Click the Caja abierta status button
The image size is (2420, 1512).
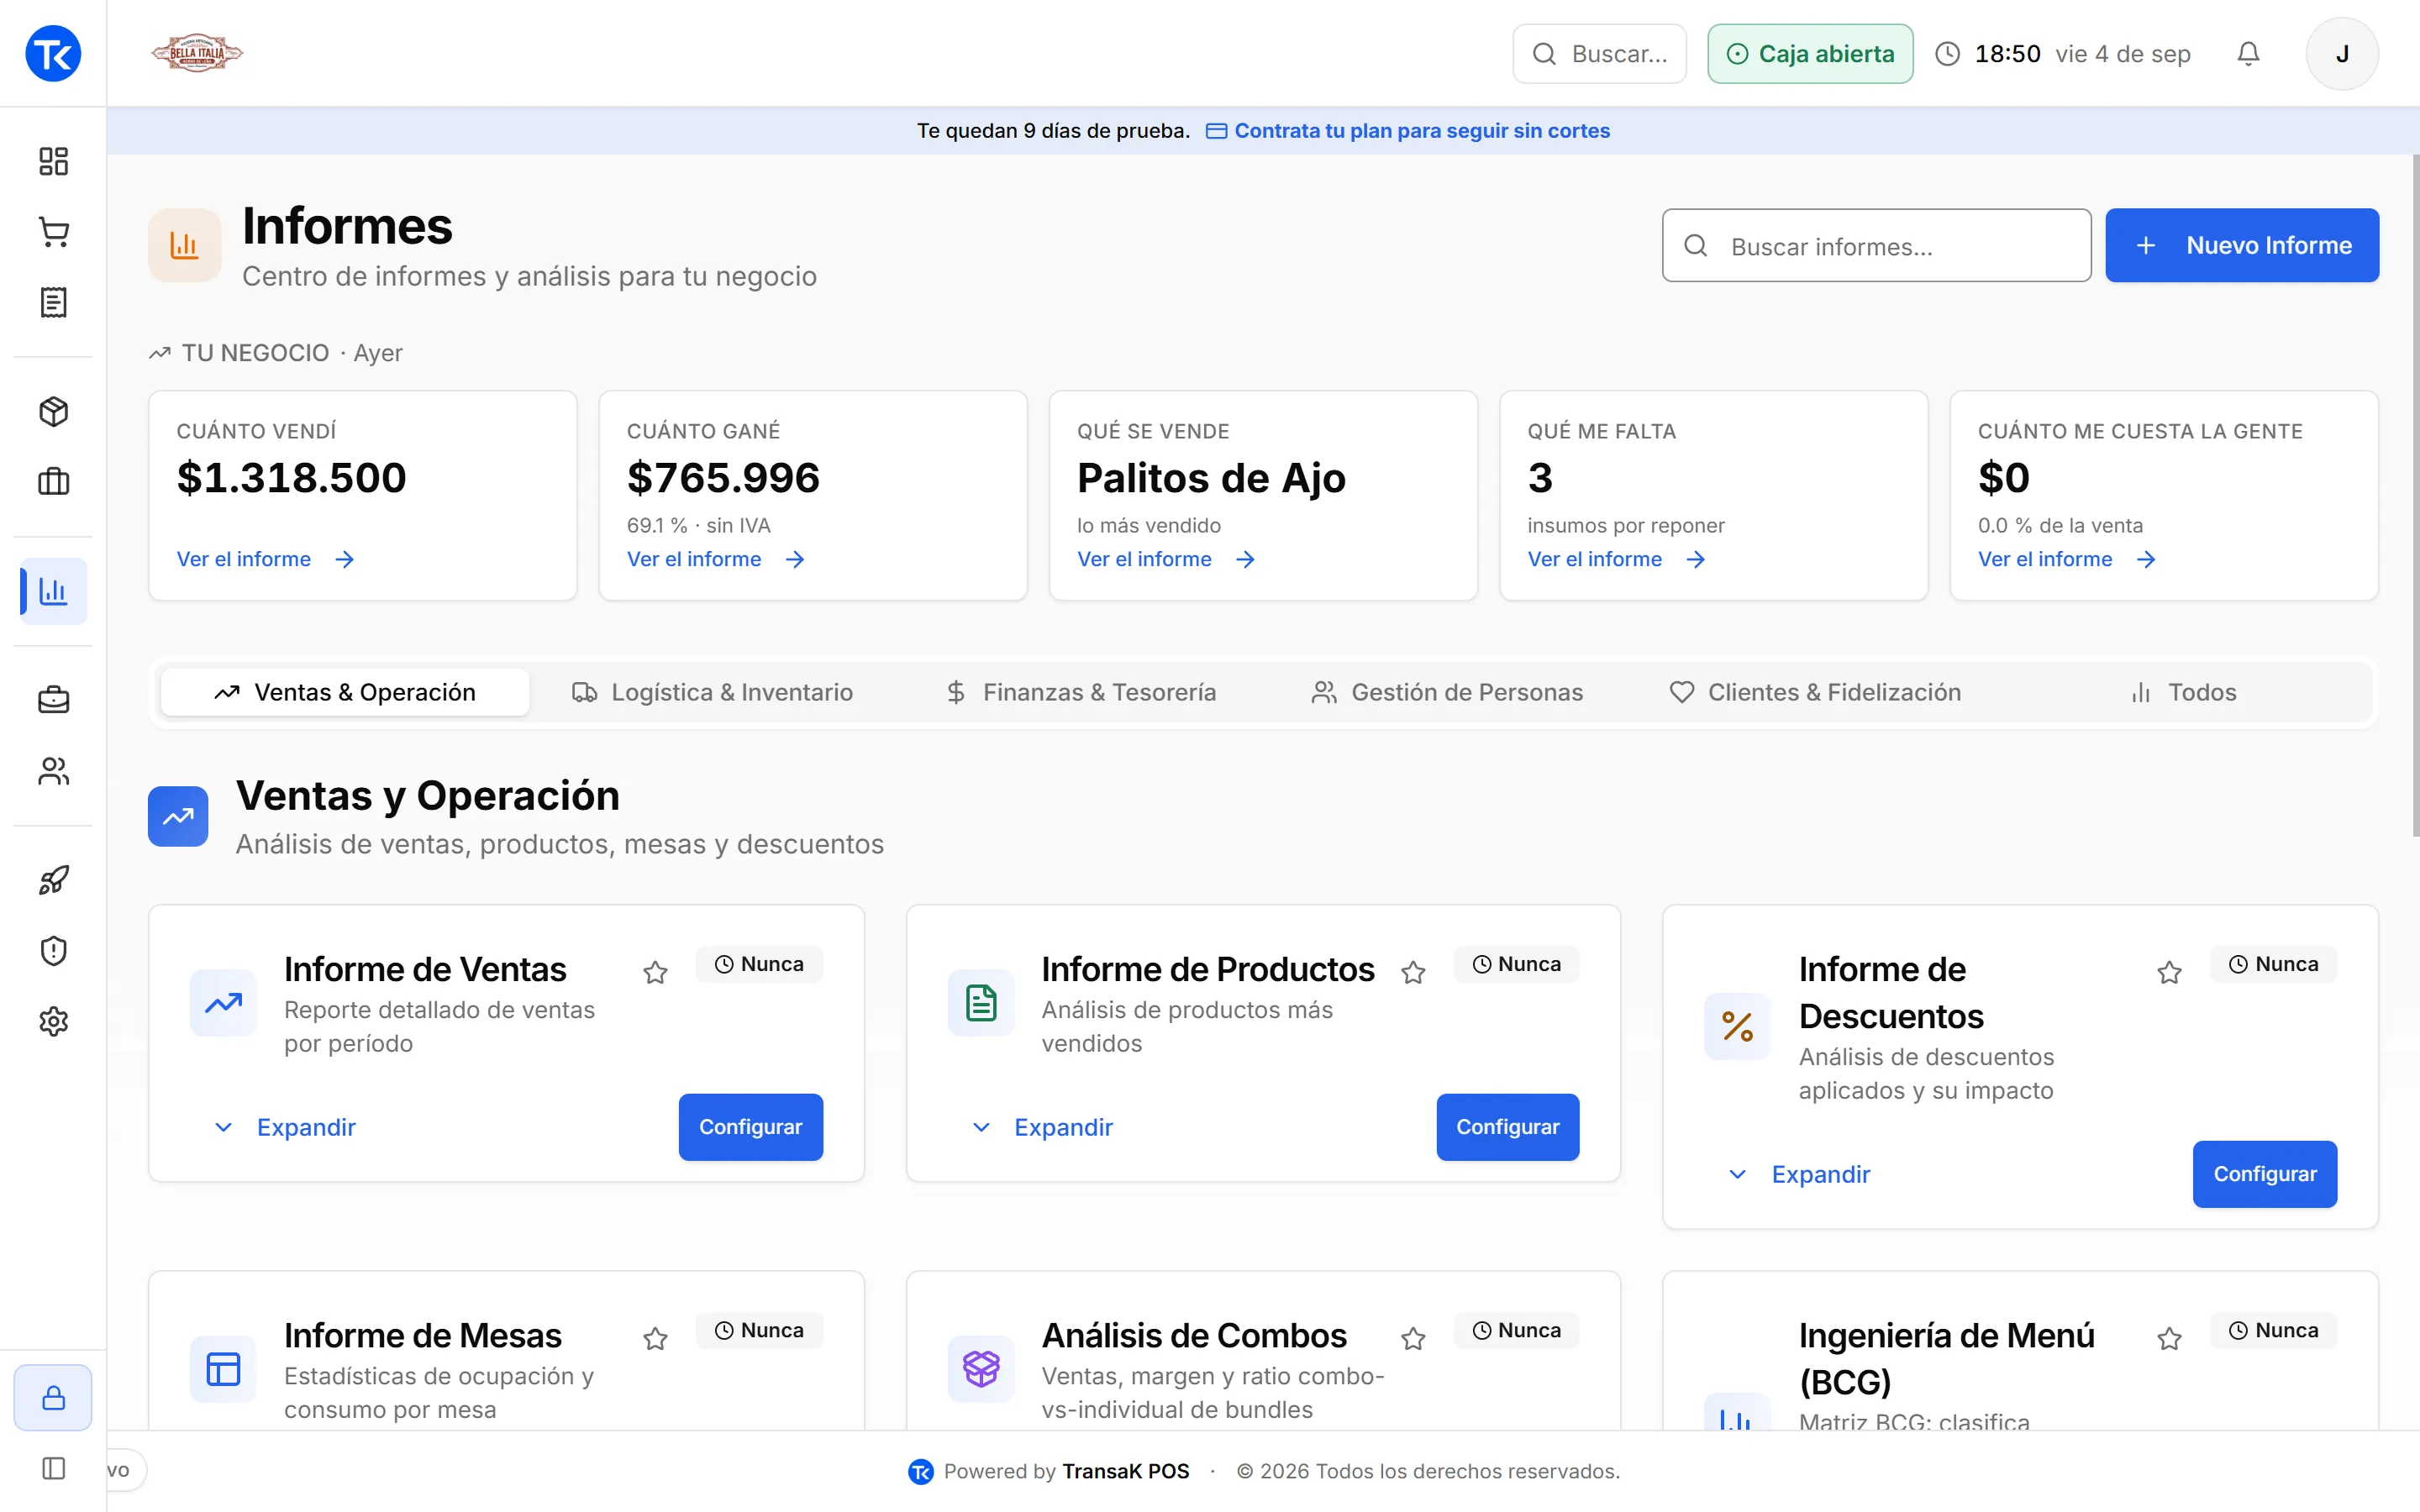1810,54
